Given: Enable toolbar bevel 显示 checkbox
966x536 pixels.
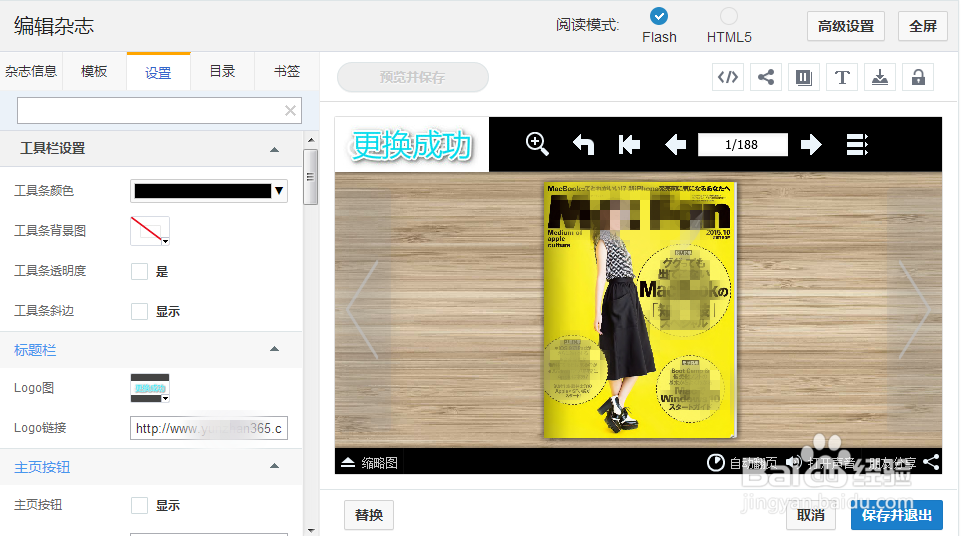Looking at the screenshot, I should pos(139,311).
